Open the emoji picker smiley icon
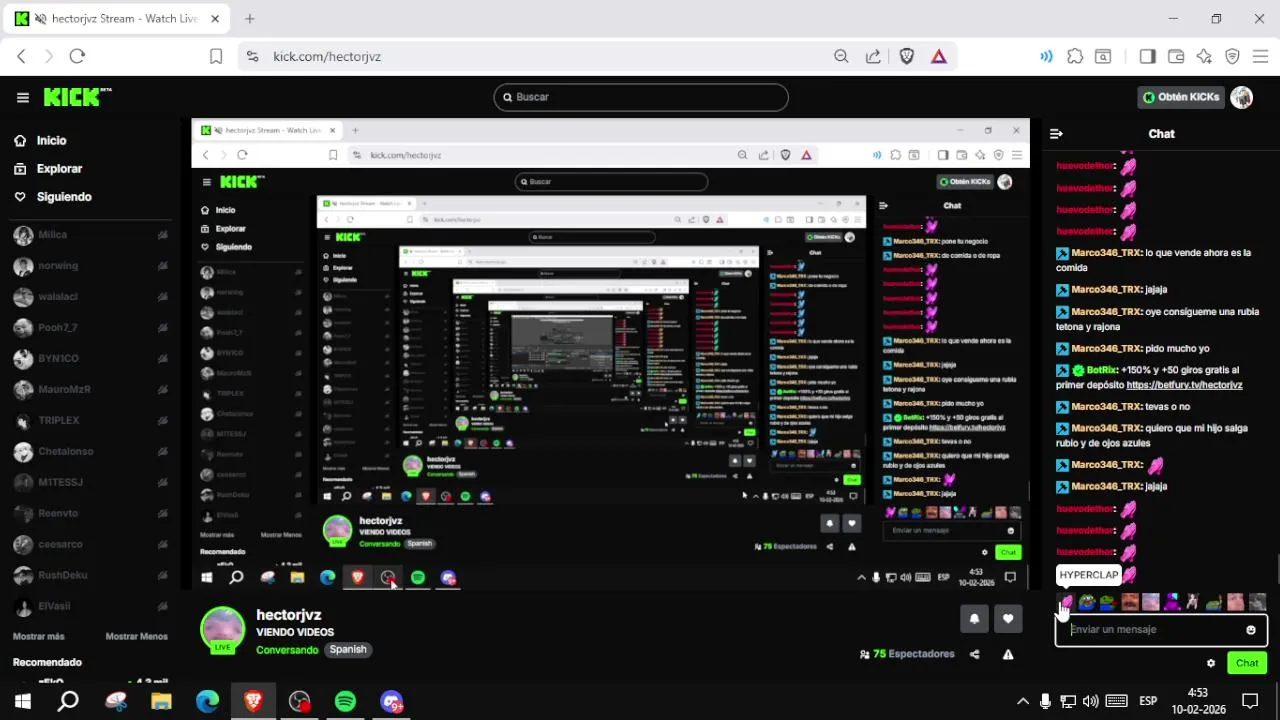 point(1251,630)
